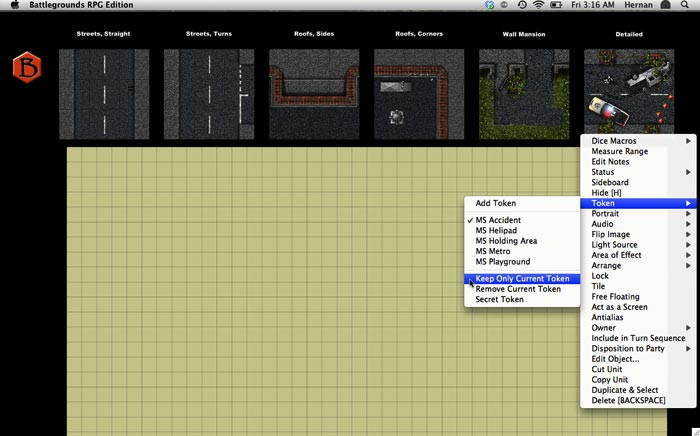The image size is (700, 436).
Task: Select the Wall Mansion tile thumbnail
Action: 524,94
